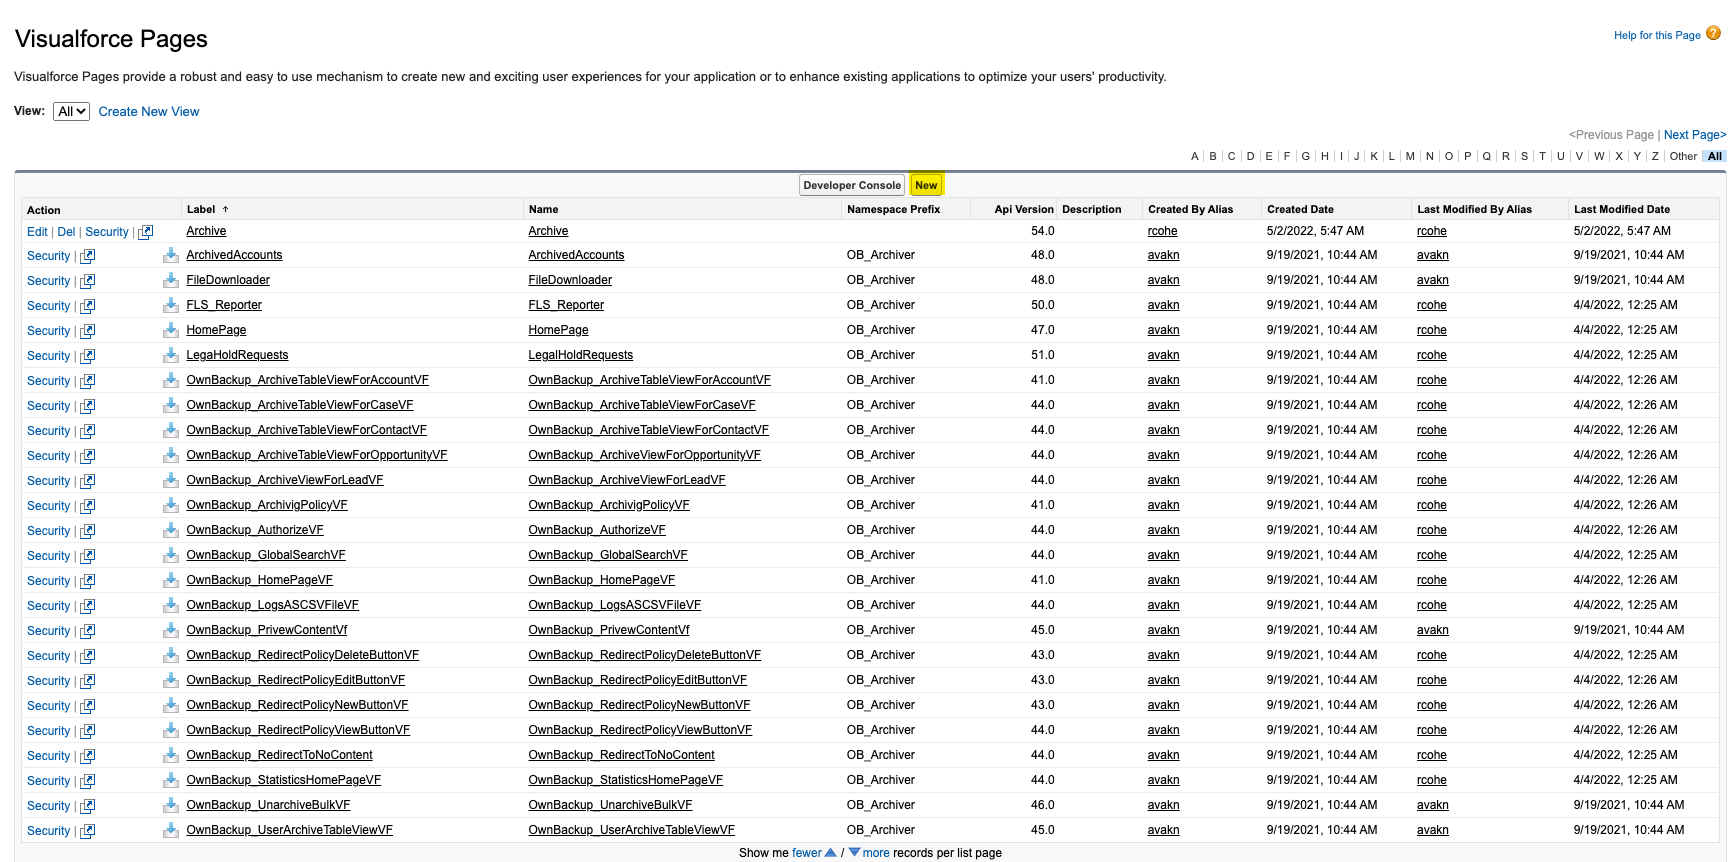
Task: Open OwnBackup_ArchiveTableViewForCaseVF label link
Action: pyautogui.click(x=300, y=405)
